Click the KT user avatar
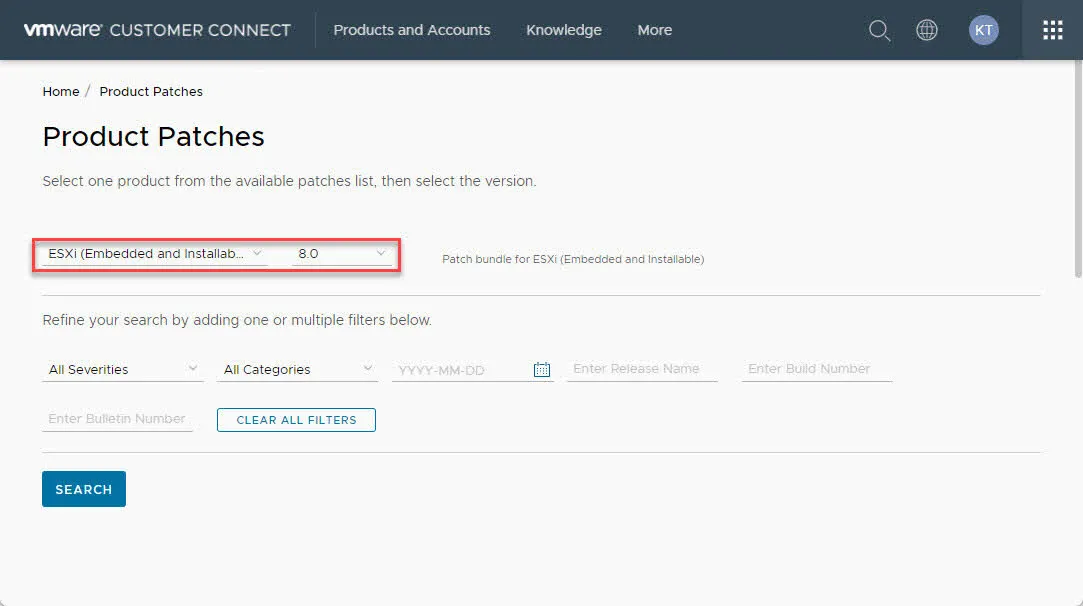Screen dimensions: 1083x606 pyautogui.click(x=983, y=30)
